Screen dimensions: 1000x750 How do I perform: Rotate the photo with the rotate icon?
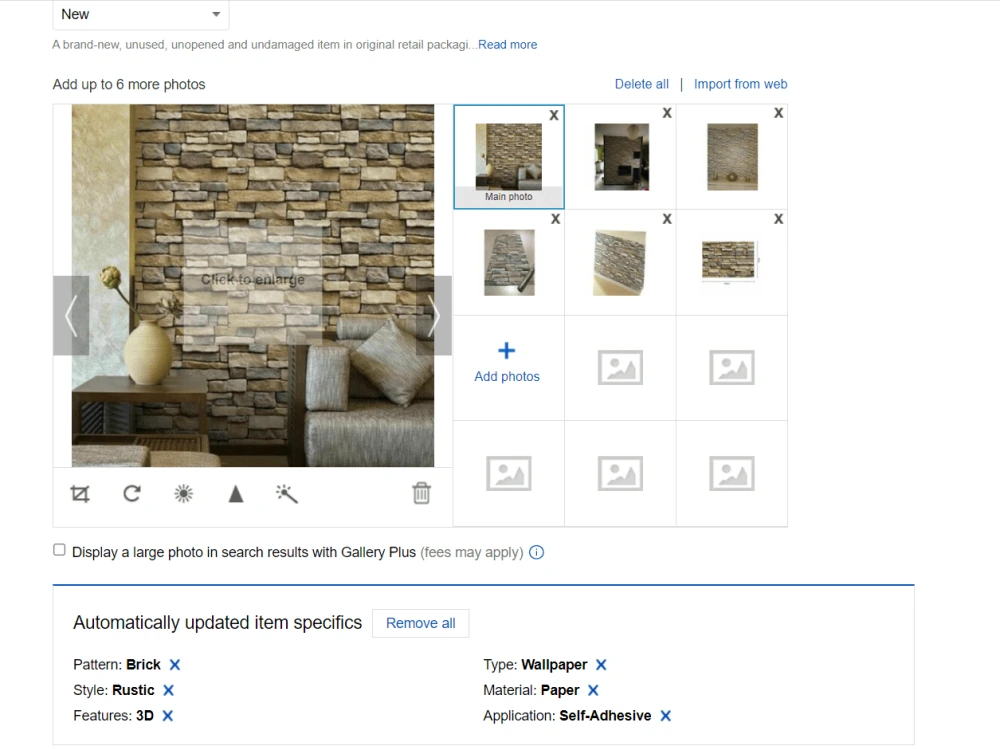coord(132,494)
